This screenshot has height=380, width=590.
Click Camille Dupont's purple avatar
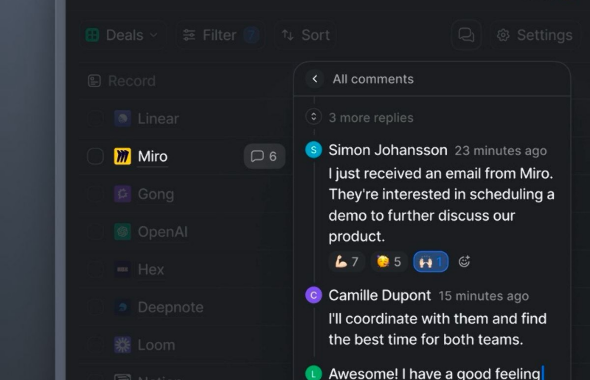tap(313, 295)
